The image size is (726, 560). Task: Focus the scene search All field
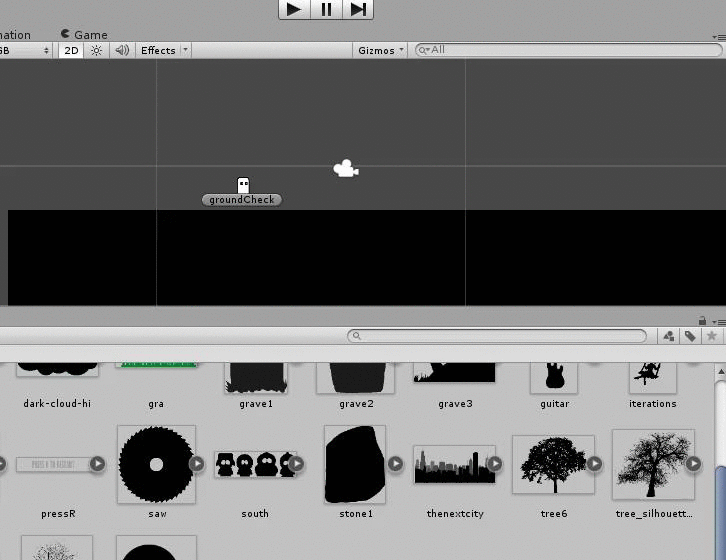[x=569, y=50]
